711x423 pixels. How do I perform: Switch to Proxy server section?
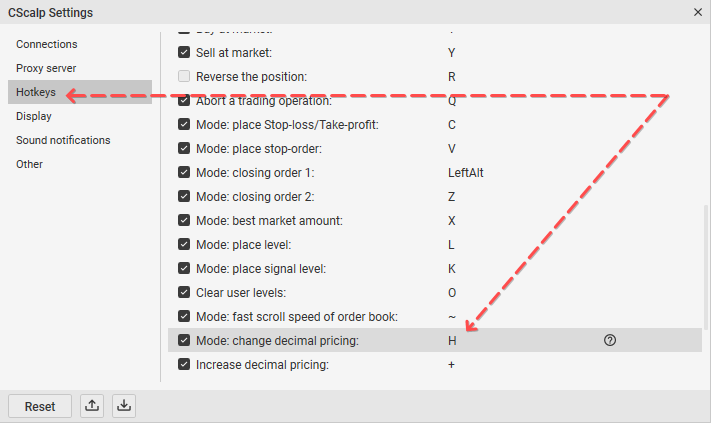pos(46,68)
